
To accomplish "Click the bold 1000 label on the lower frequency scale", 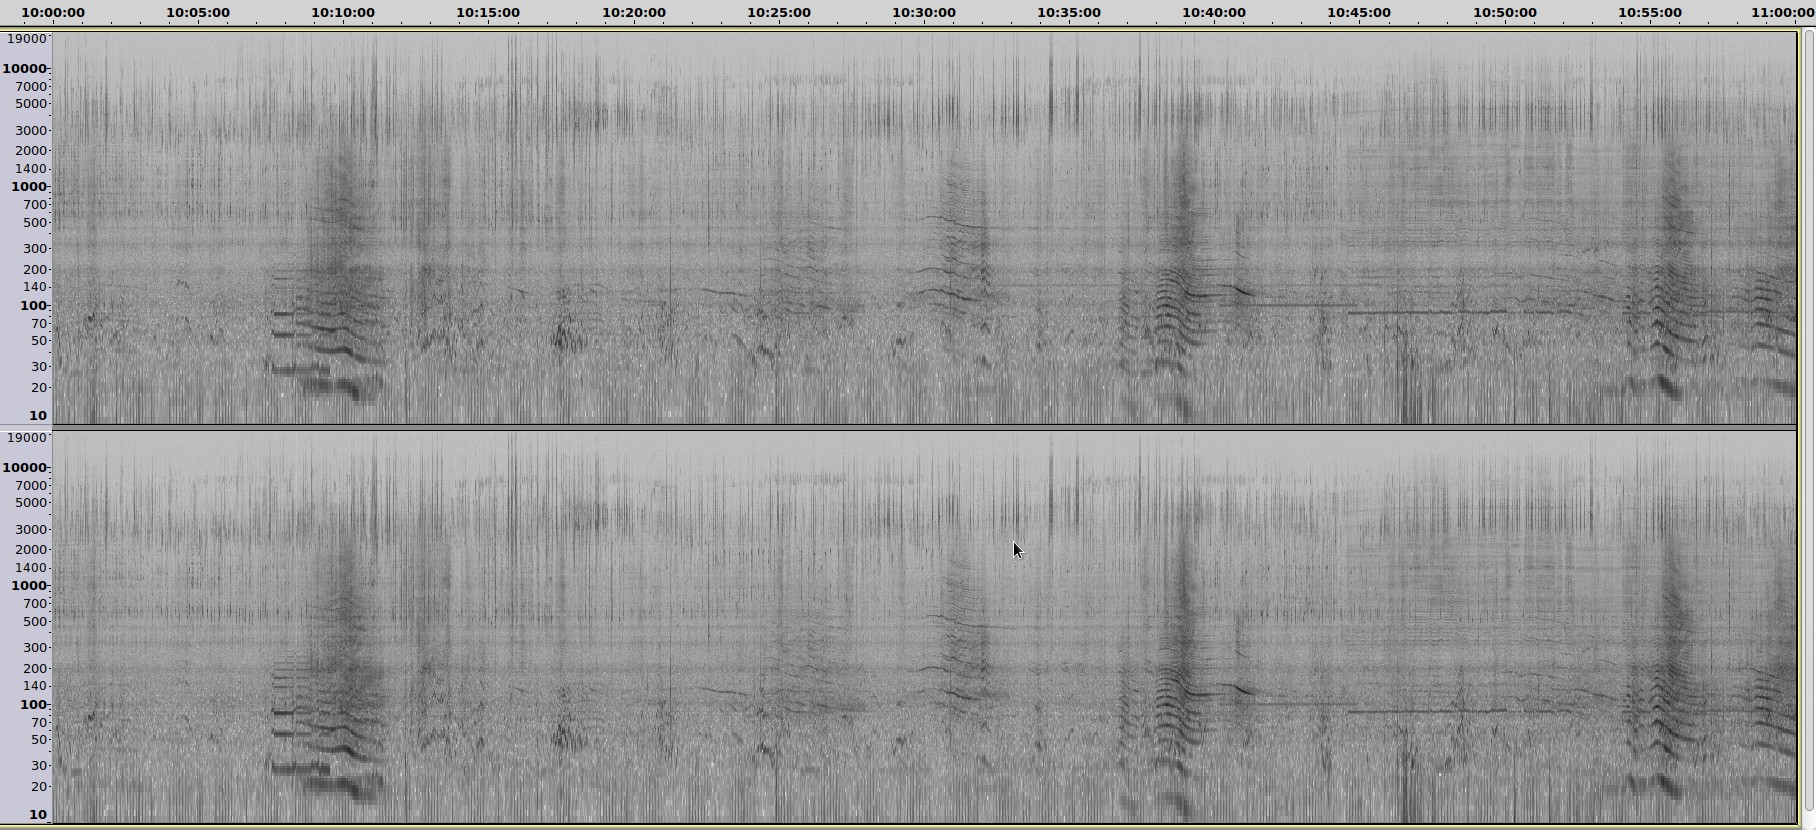I will point(29,586).
